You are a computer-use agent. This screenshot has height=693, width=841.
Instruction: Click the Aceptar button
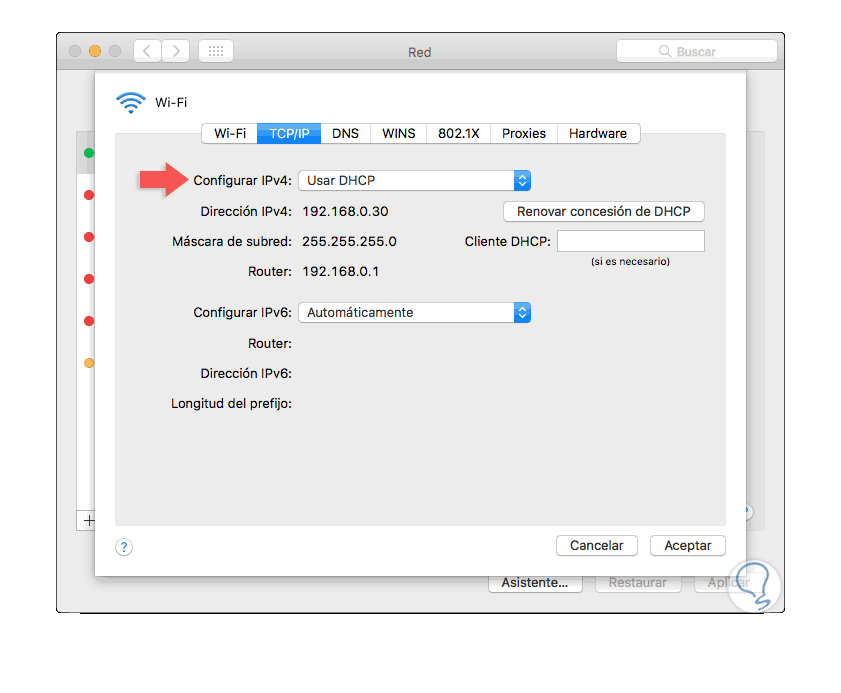pyautogui.click(x=688, y=545)
